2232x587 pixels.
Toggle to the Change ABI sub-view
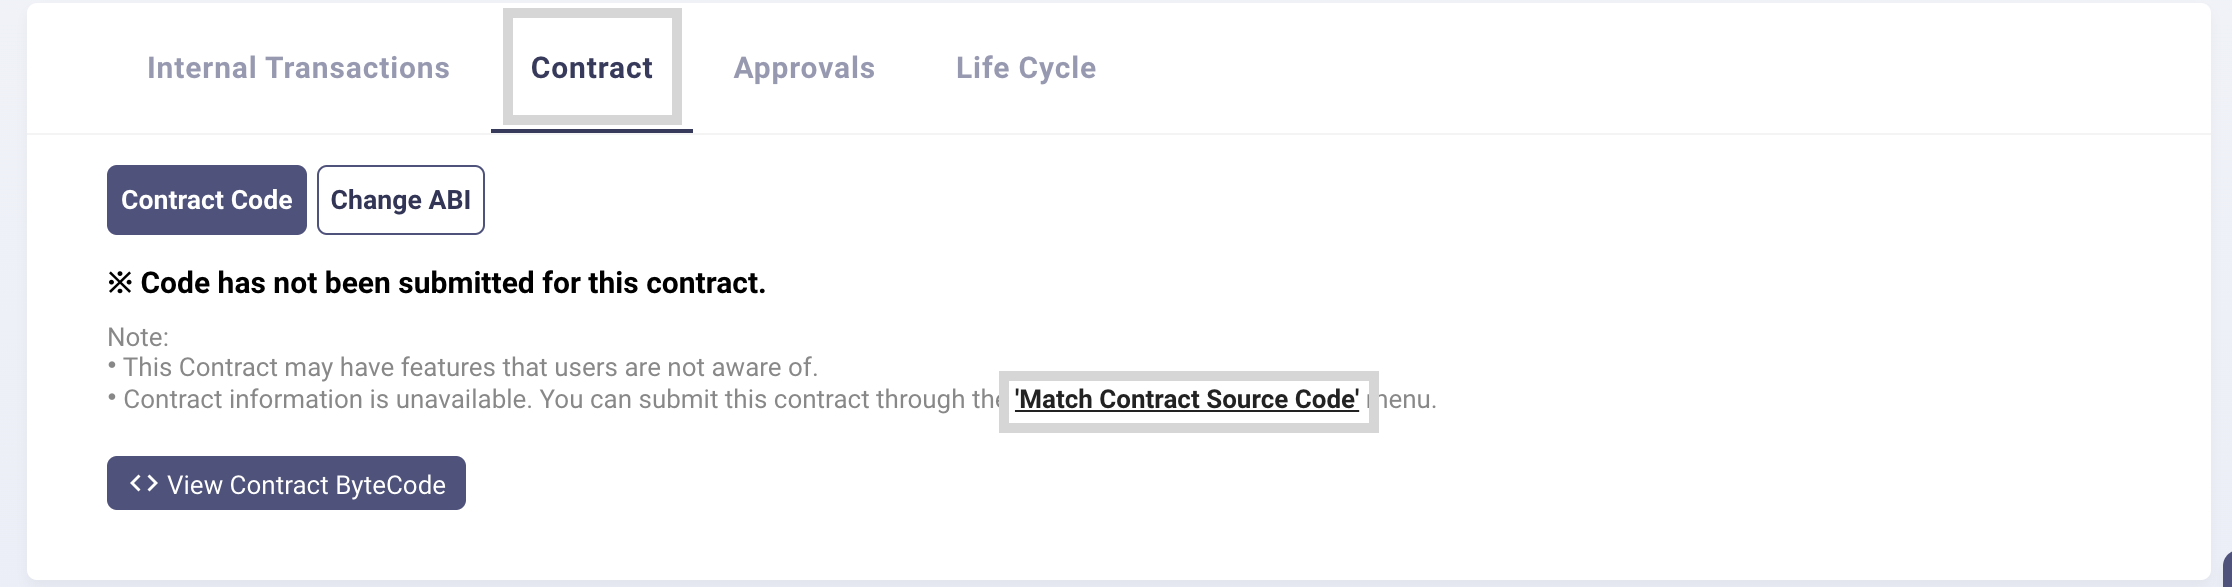400,200
